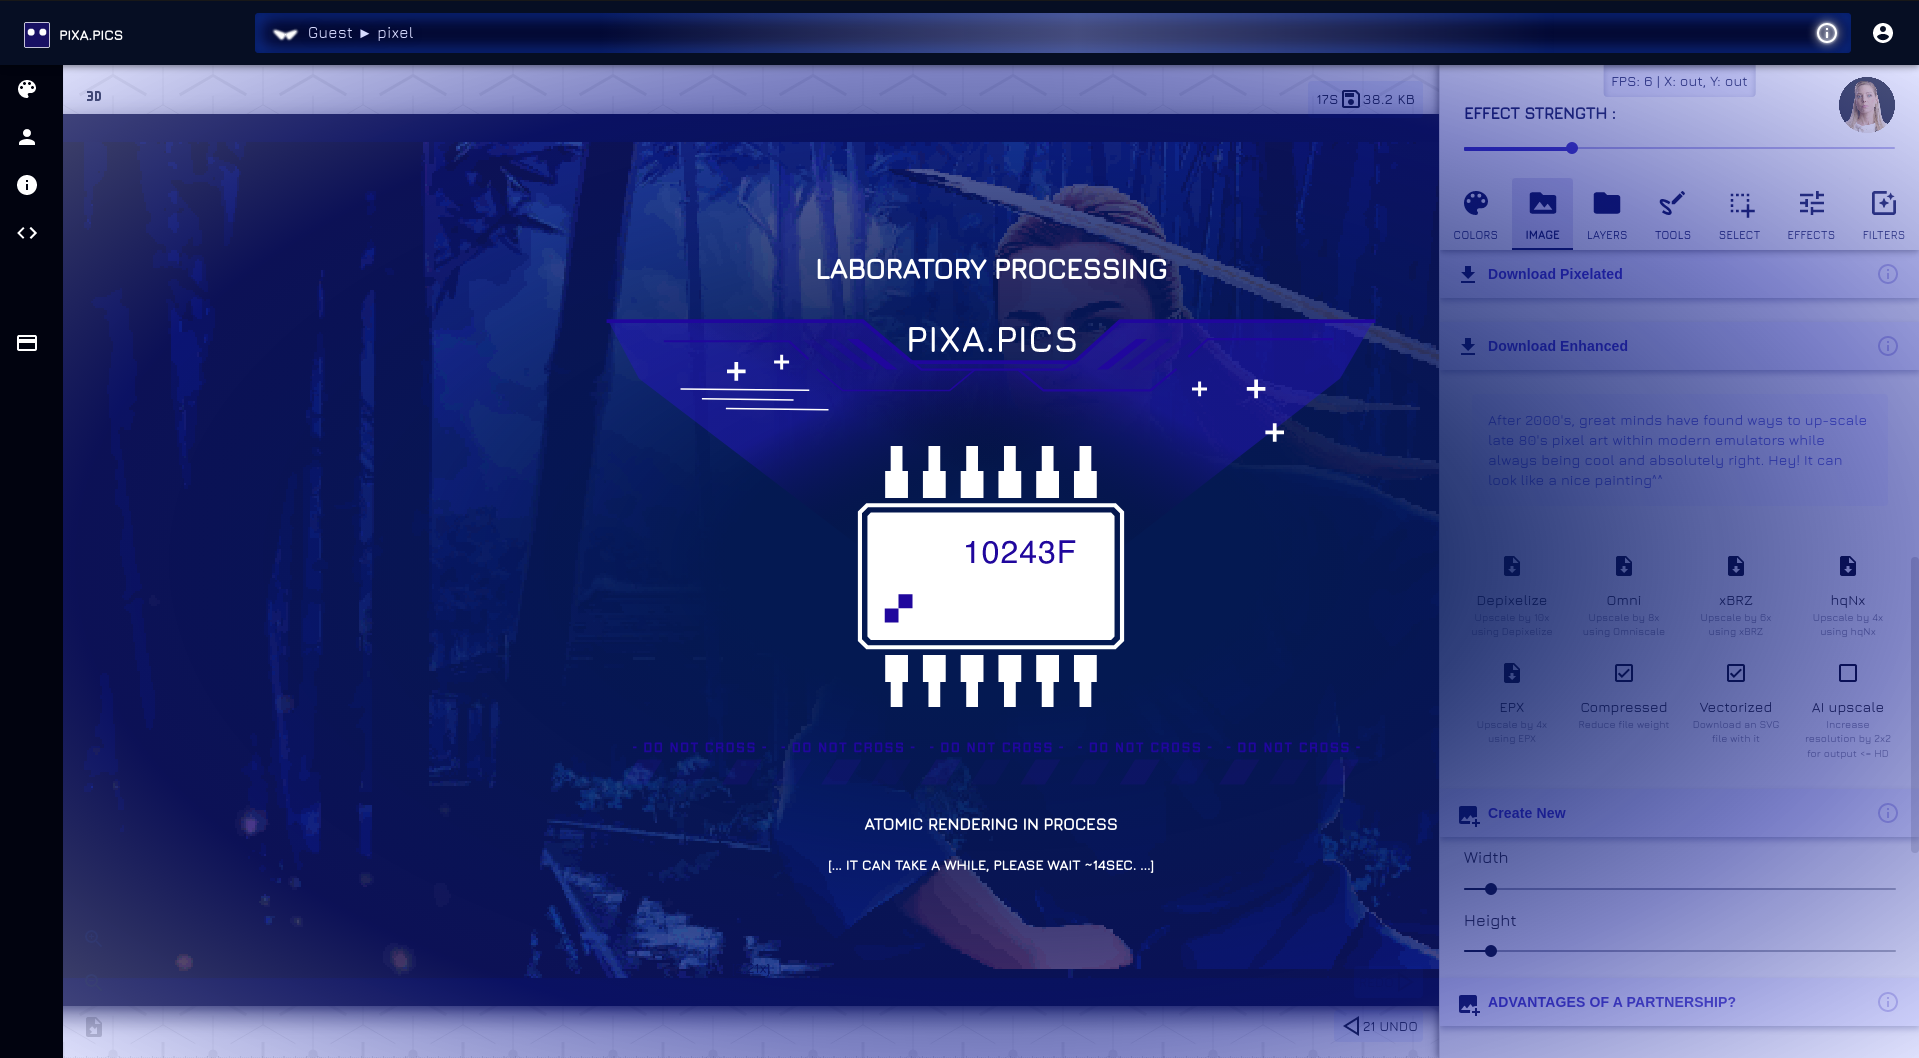1919x1058 pixels.
Task: Select the Omni upscale option
Action: coord(1624,595)
